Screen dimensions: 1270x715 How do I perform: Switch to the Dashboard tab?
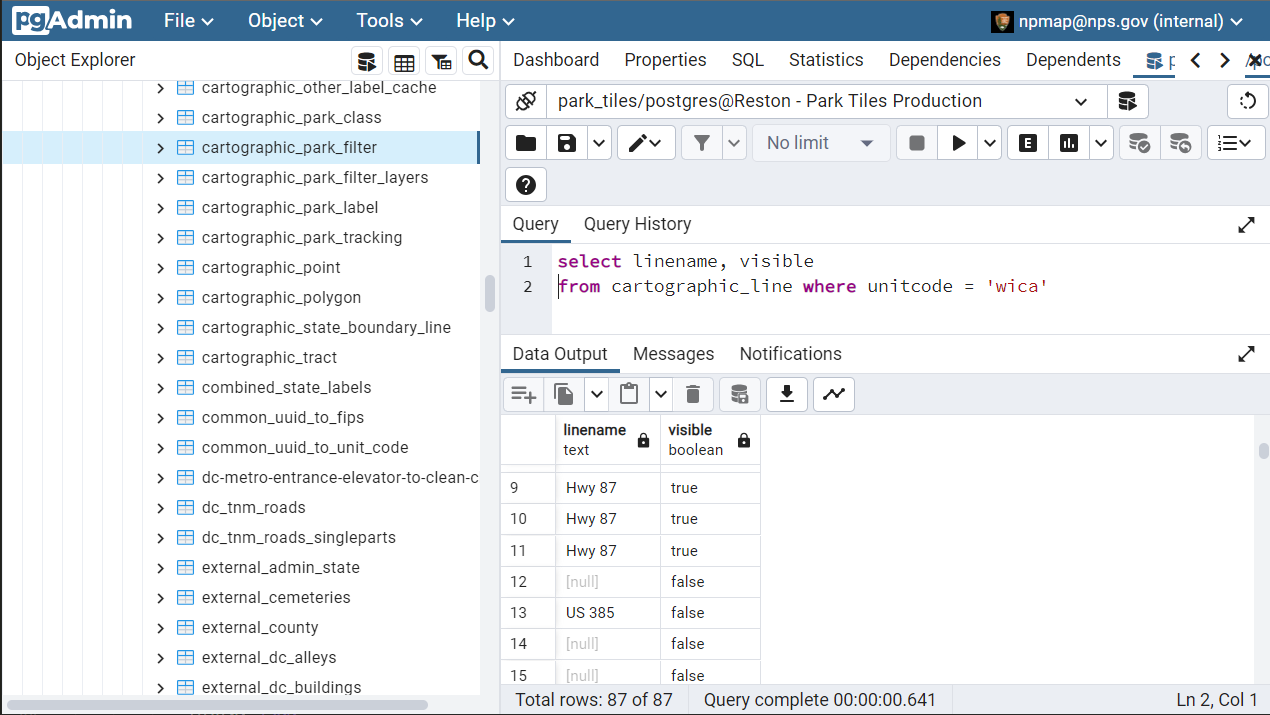(556, 60)
